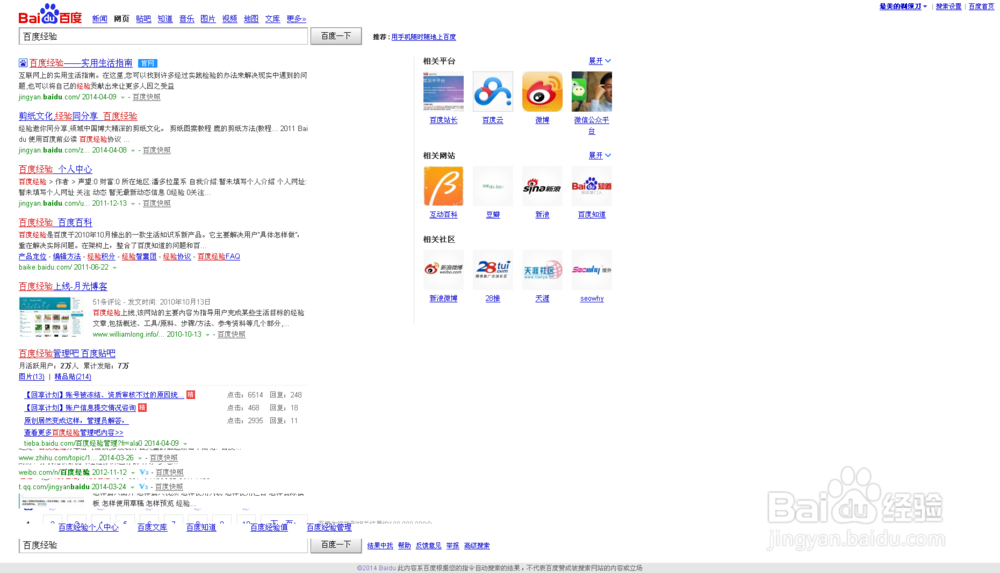Open the 百度云 cloud icon
Screen dimensions: 1000x573
(492, 92)
